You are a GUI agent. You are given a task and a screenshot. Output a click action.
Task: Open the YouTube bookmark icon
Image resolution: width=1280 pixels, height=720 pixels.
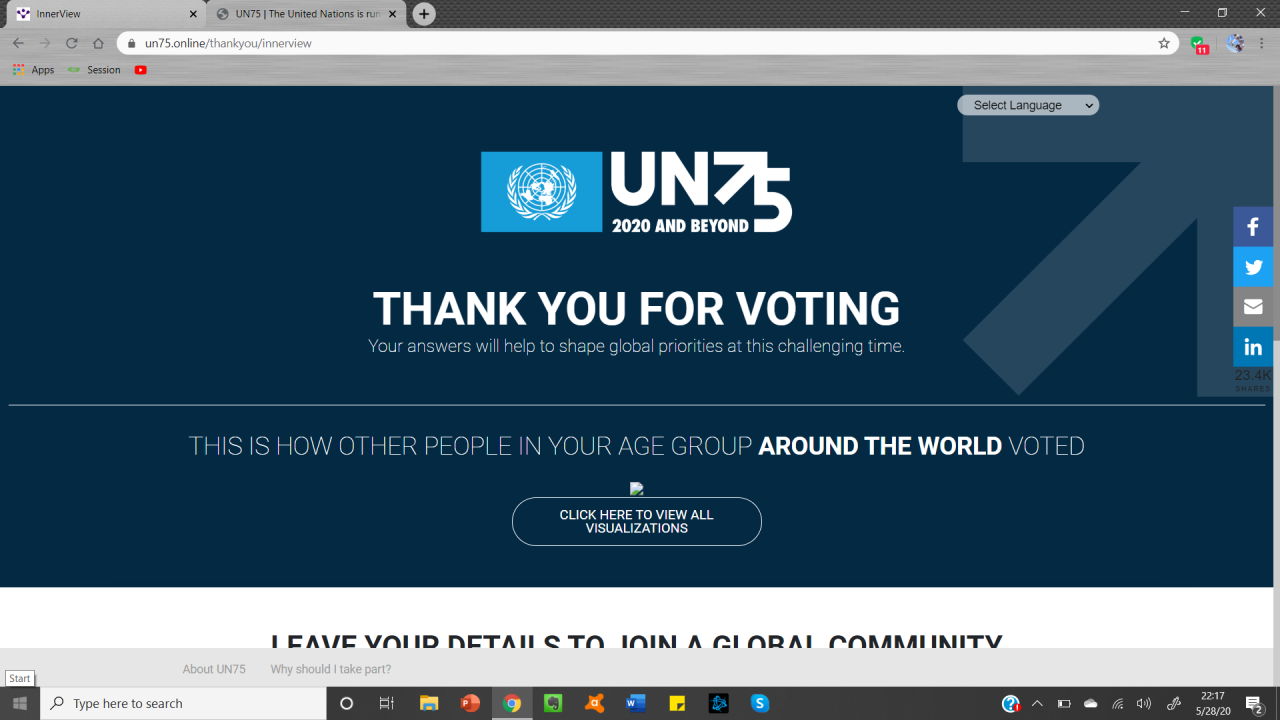click(x=141, y=70)
